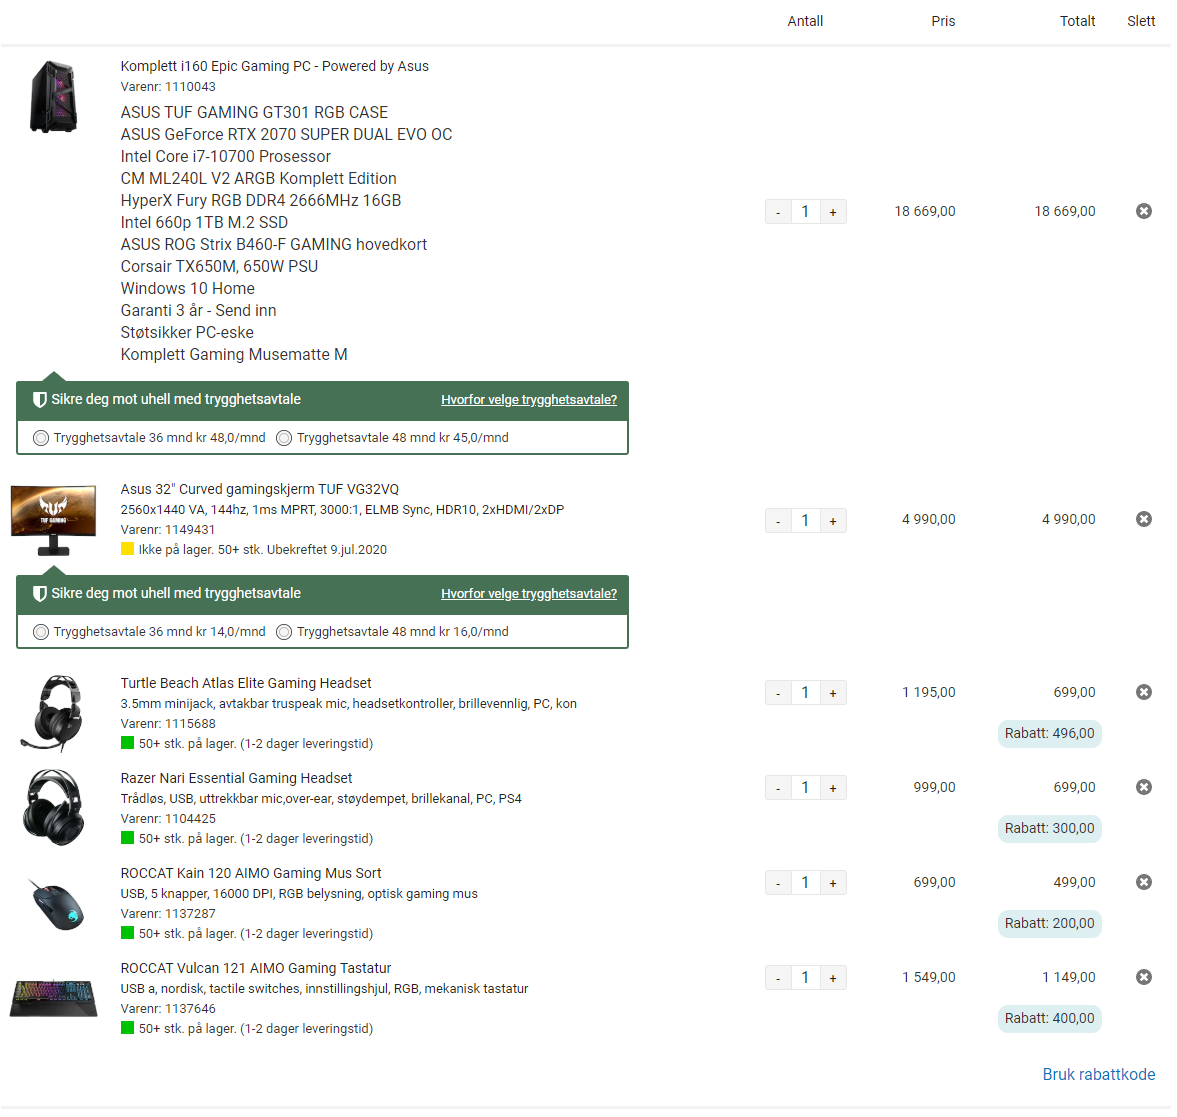
Task: Click 'Rabatt: 200,00' discount badge
Action: point(1049,923)
